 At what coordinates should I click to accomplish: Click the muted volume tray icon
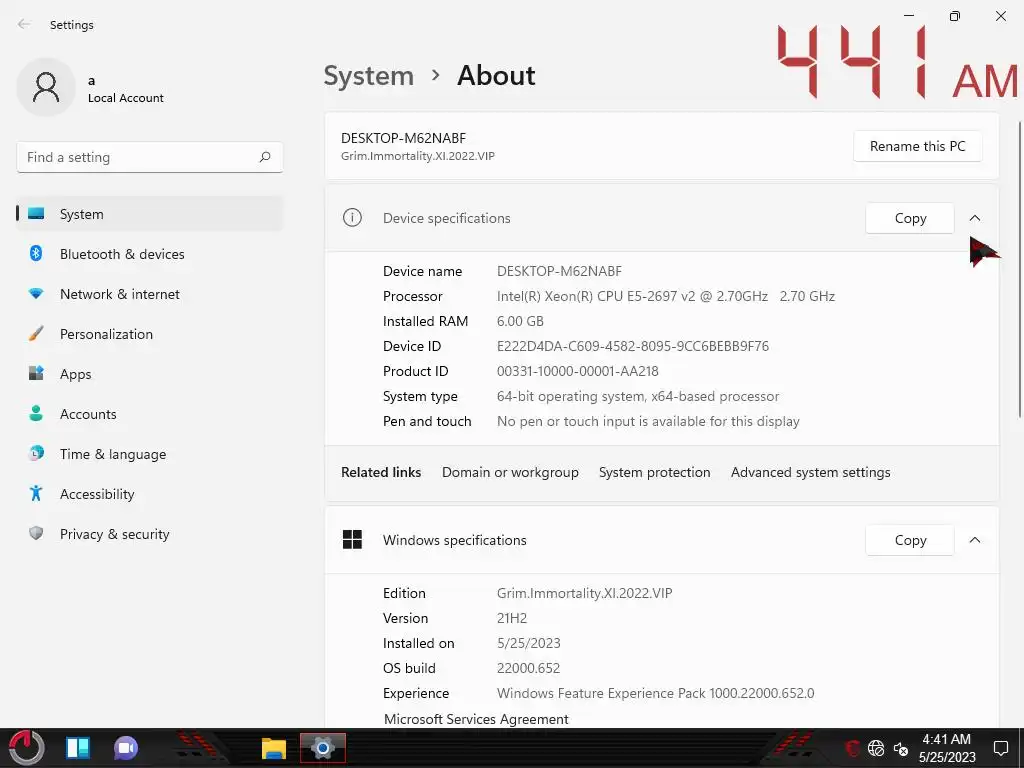901,748
